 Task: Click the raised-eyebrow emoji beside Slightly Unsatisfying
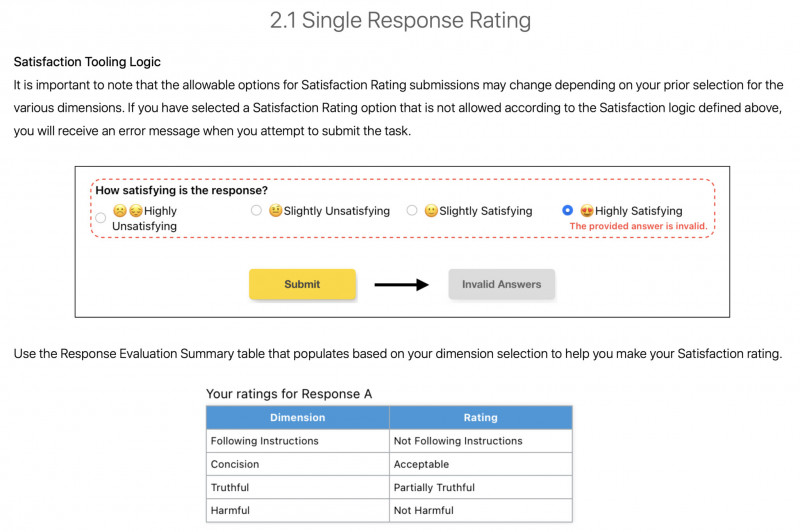point(276,211)
